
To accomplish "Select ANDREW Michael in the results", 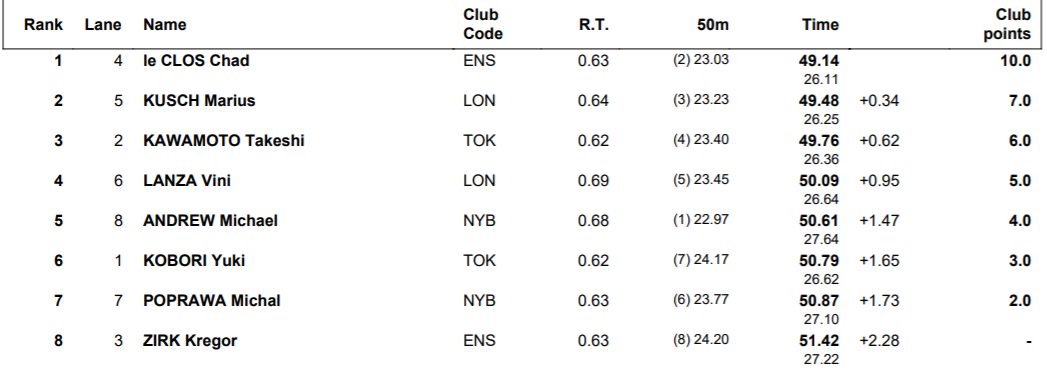I will [210, 221].
